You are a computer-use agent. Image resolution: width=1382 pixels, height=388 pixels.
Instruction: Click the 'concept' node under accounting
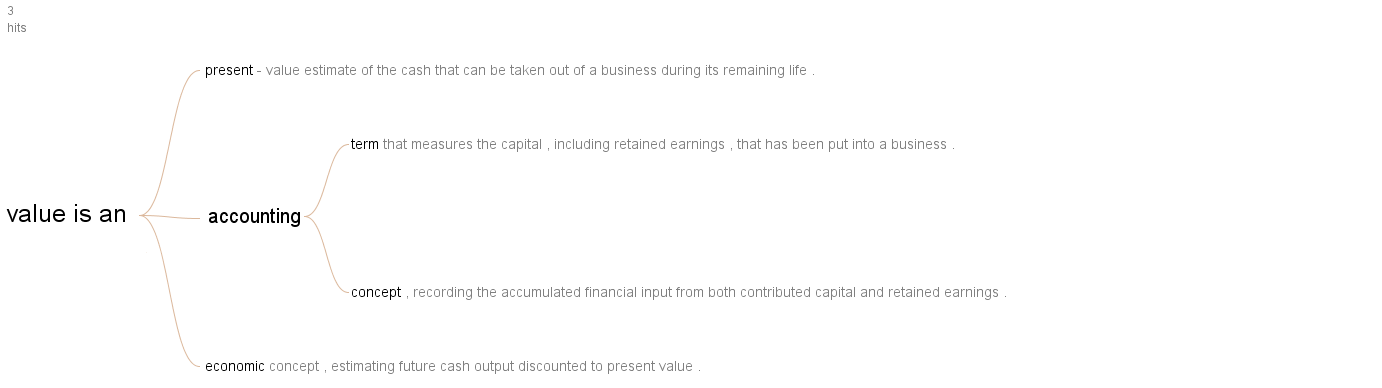[x=376, y=293]
